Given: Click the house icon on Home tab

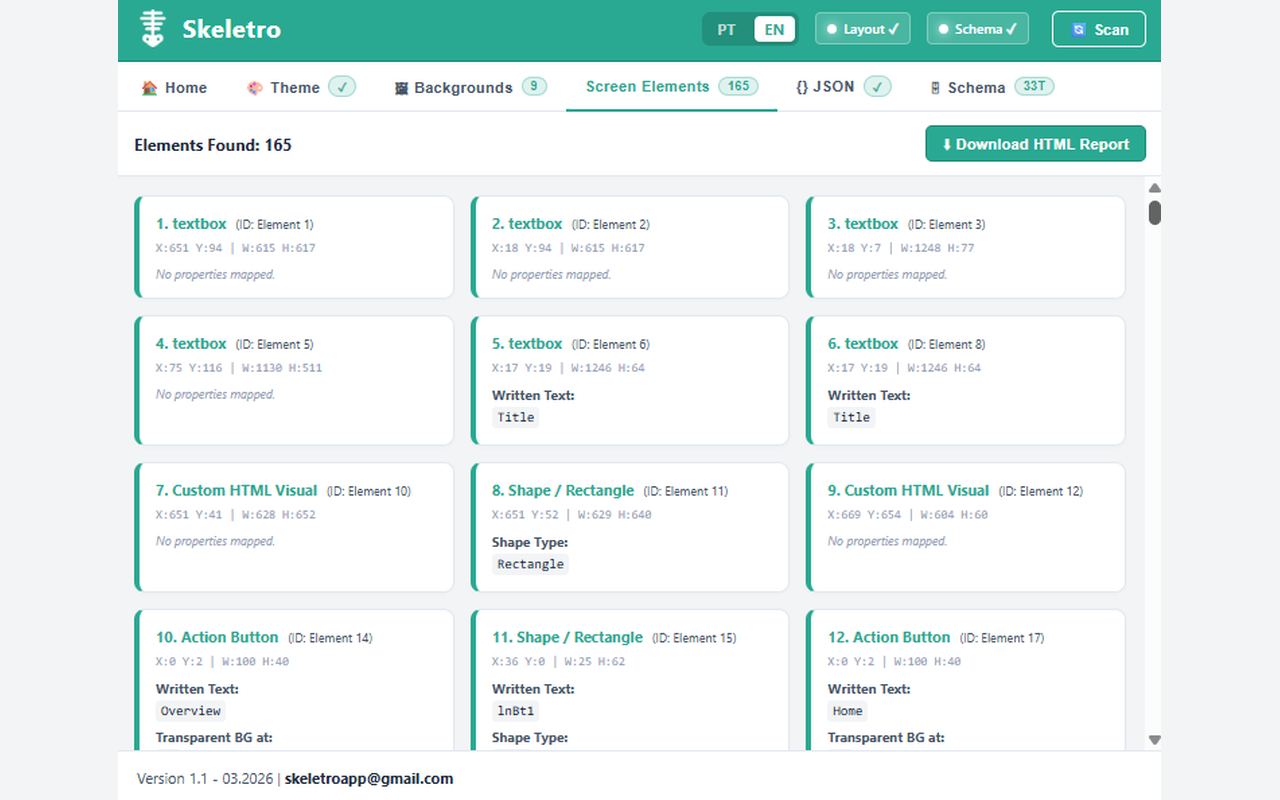Looking at the screenshot, I should (x=150, y=88).
